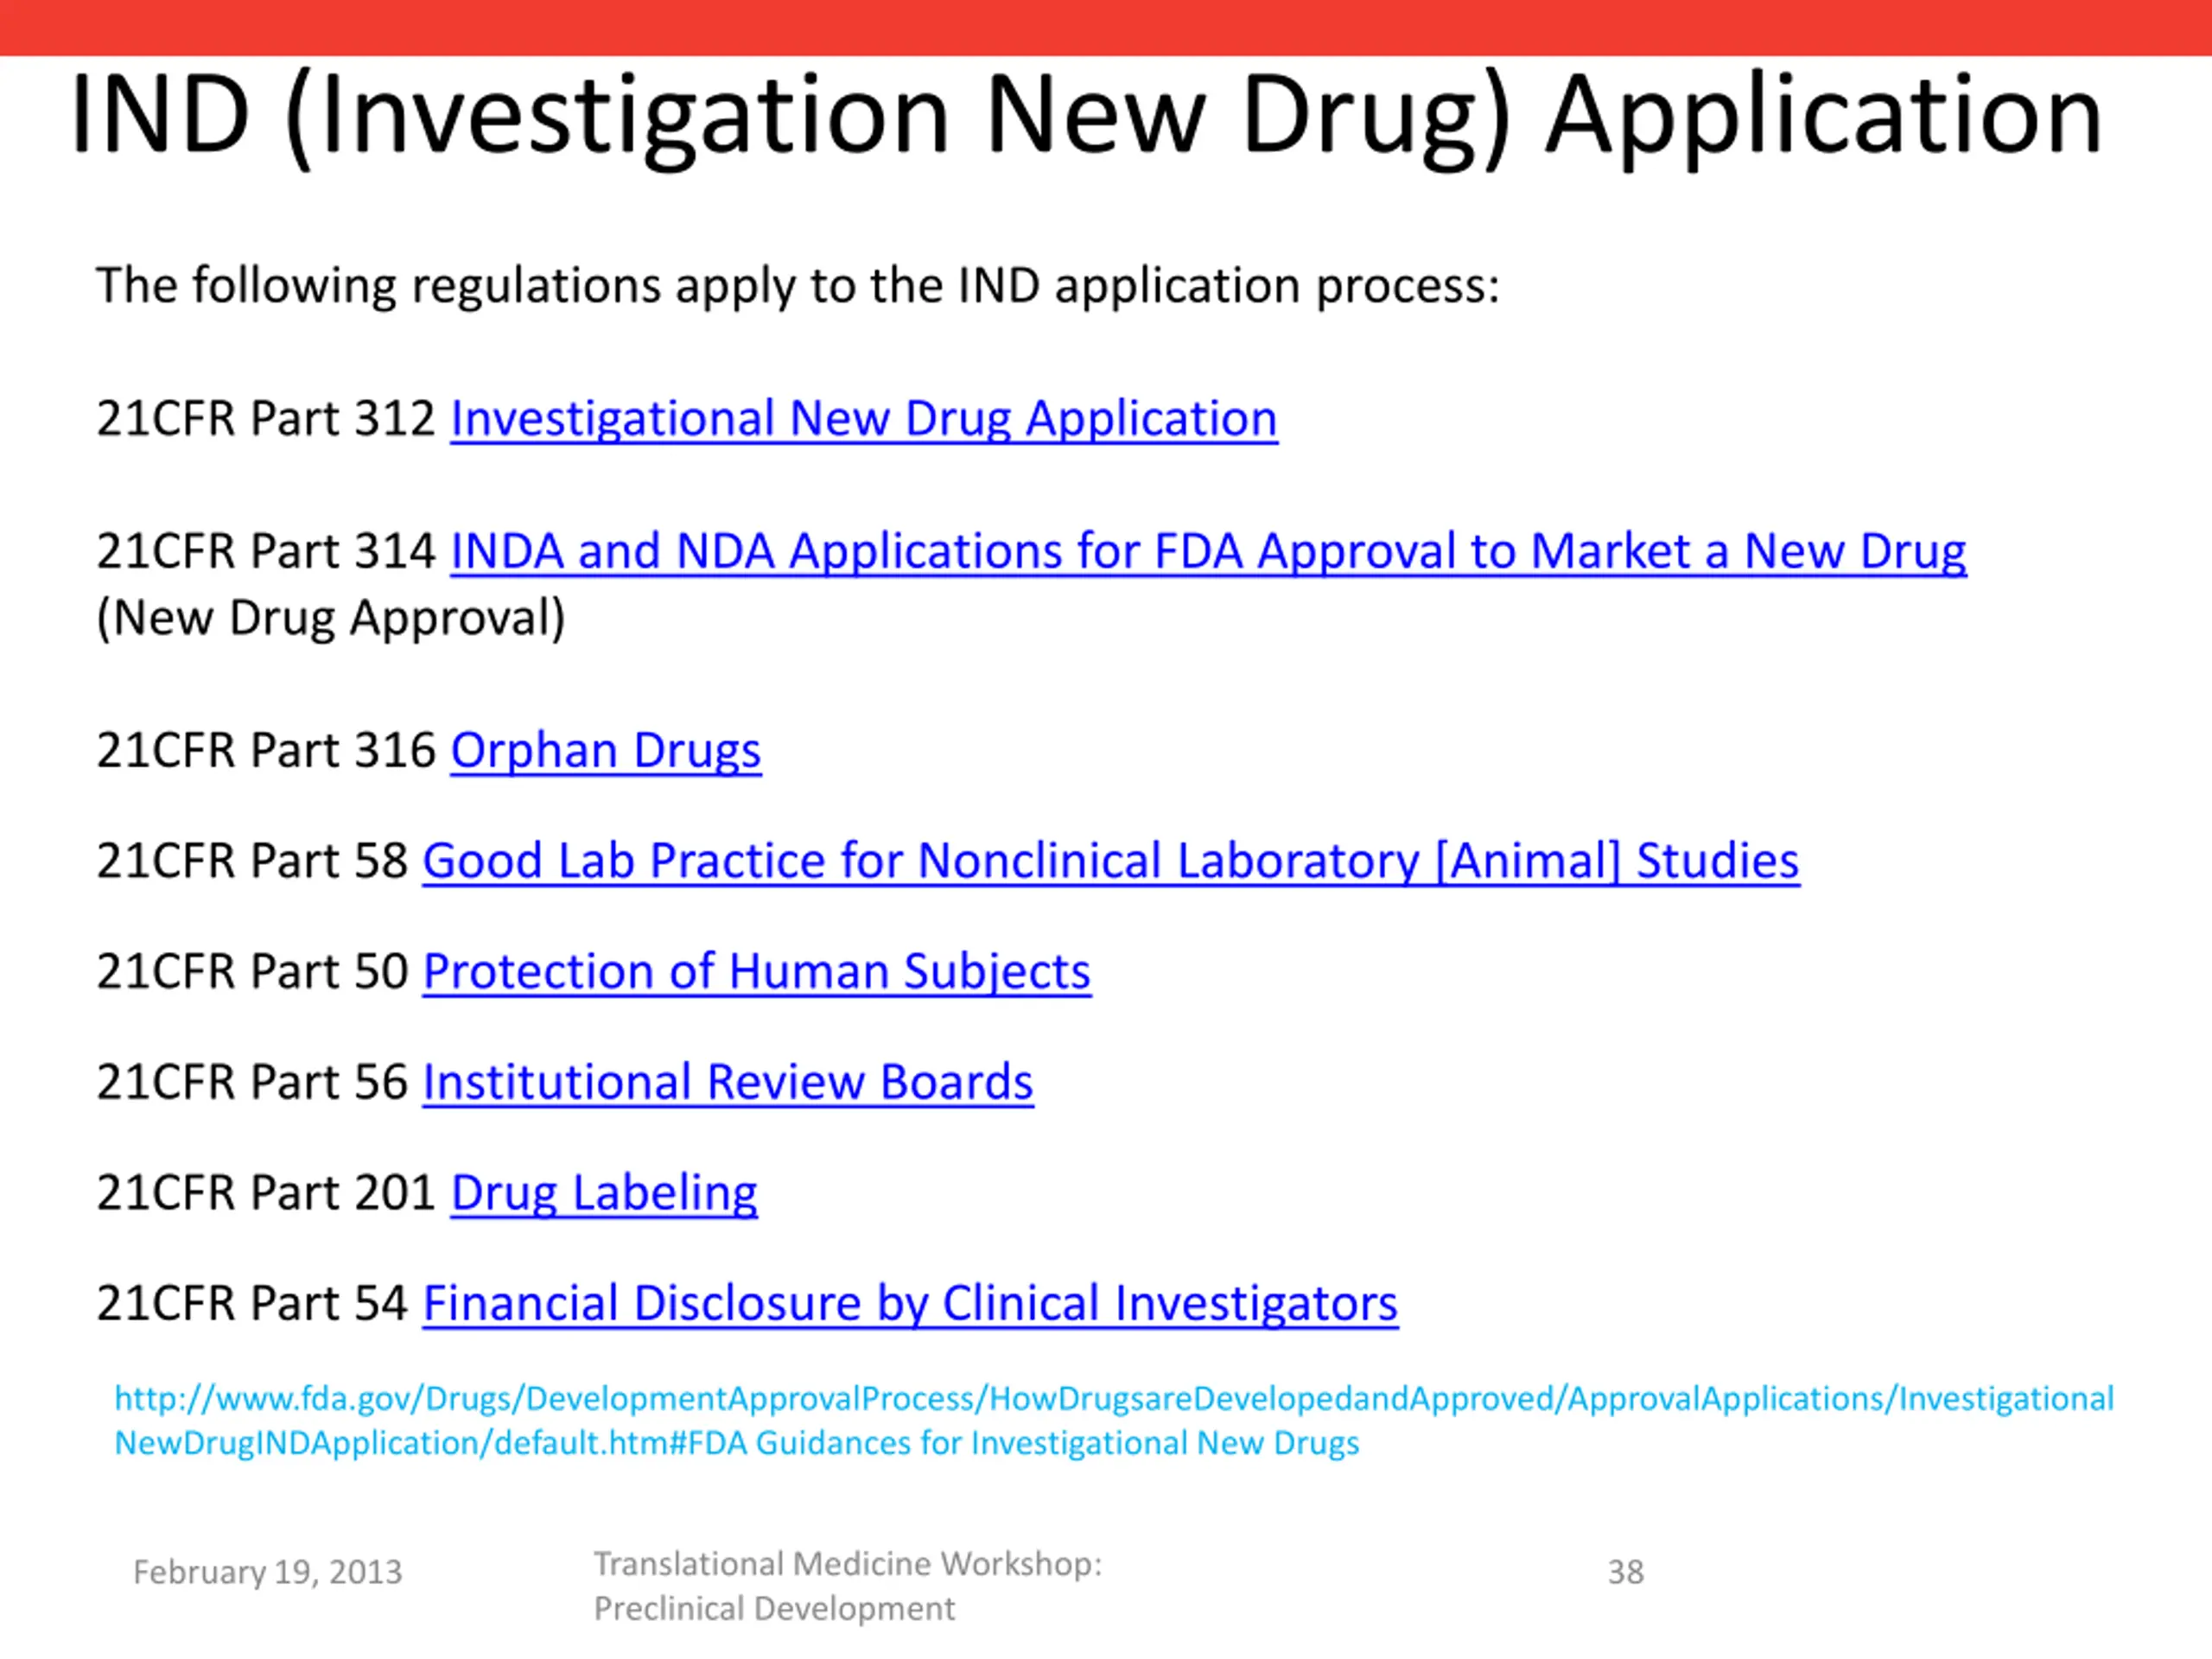Follow the Orphan Drugs link
Viewport: 2212px width, 1659px height.
(606, 751)
